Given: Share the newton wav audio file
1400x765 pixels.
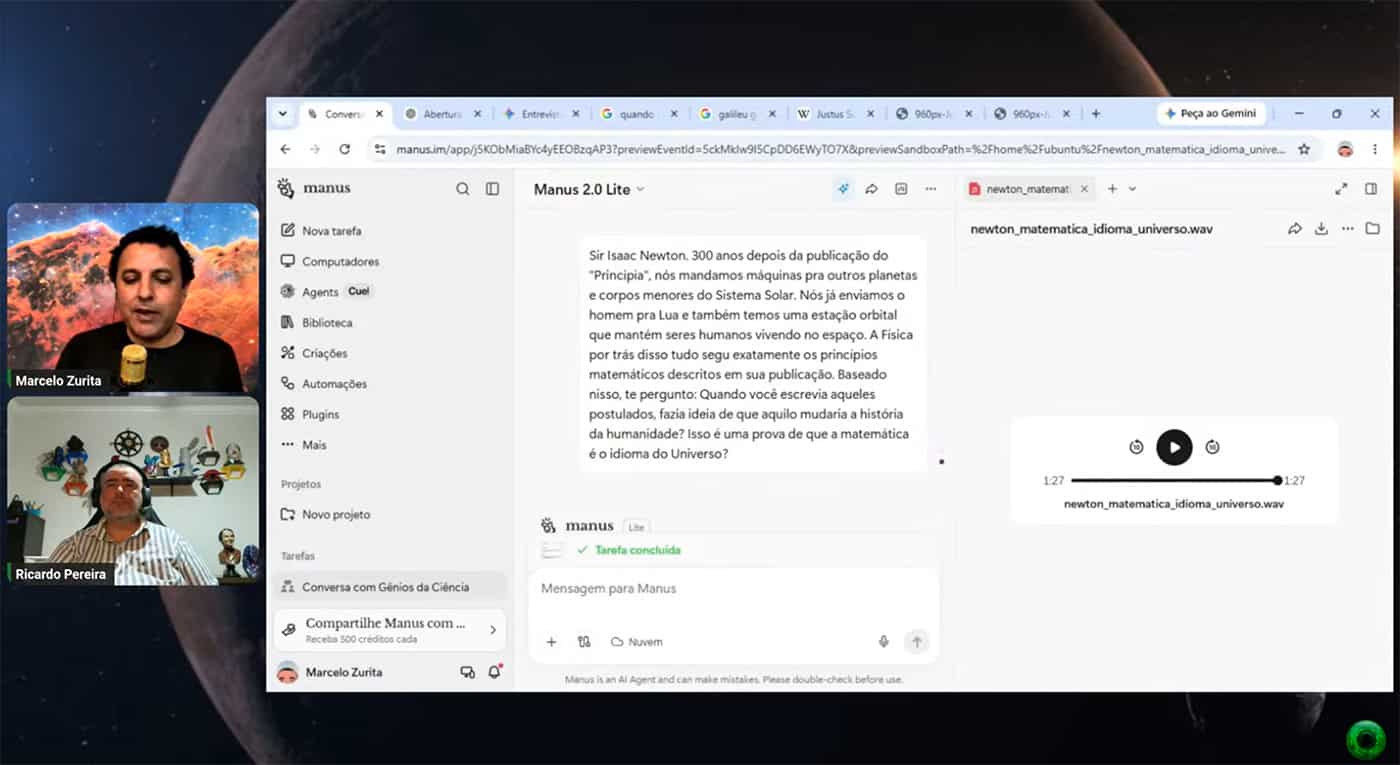Looking at the screenshot, I should (1295, 229).
